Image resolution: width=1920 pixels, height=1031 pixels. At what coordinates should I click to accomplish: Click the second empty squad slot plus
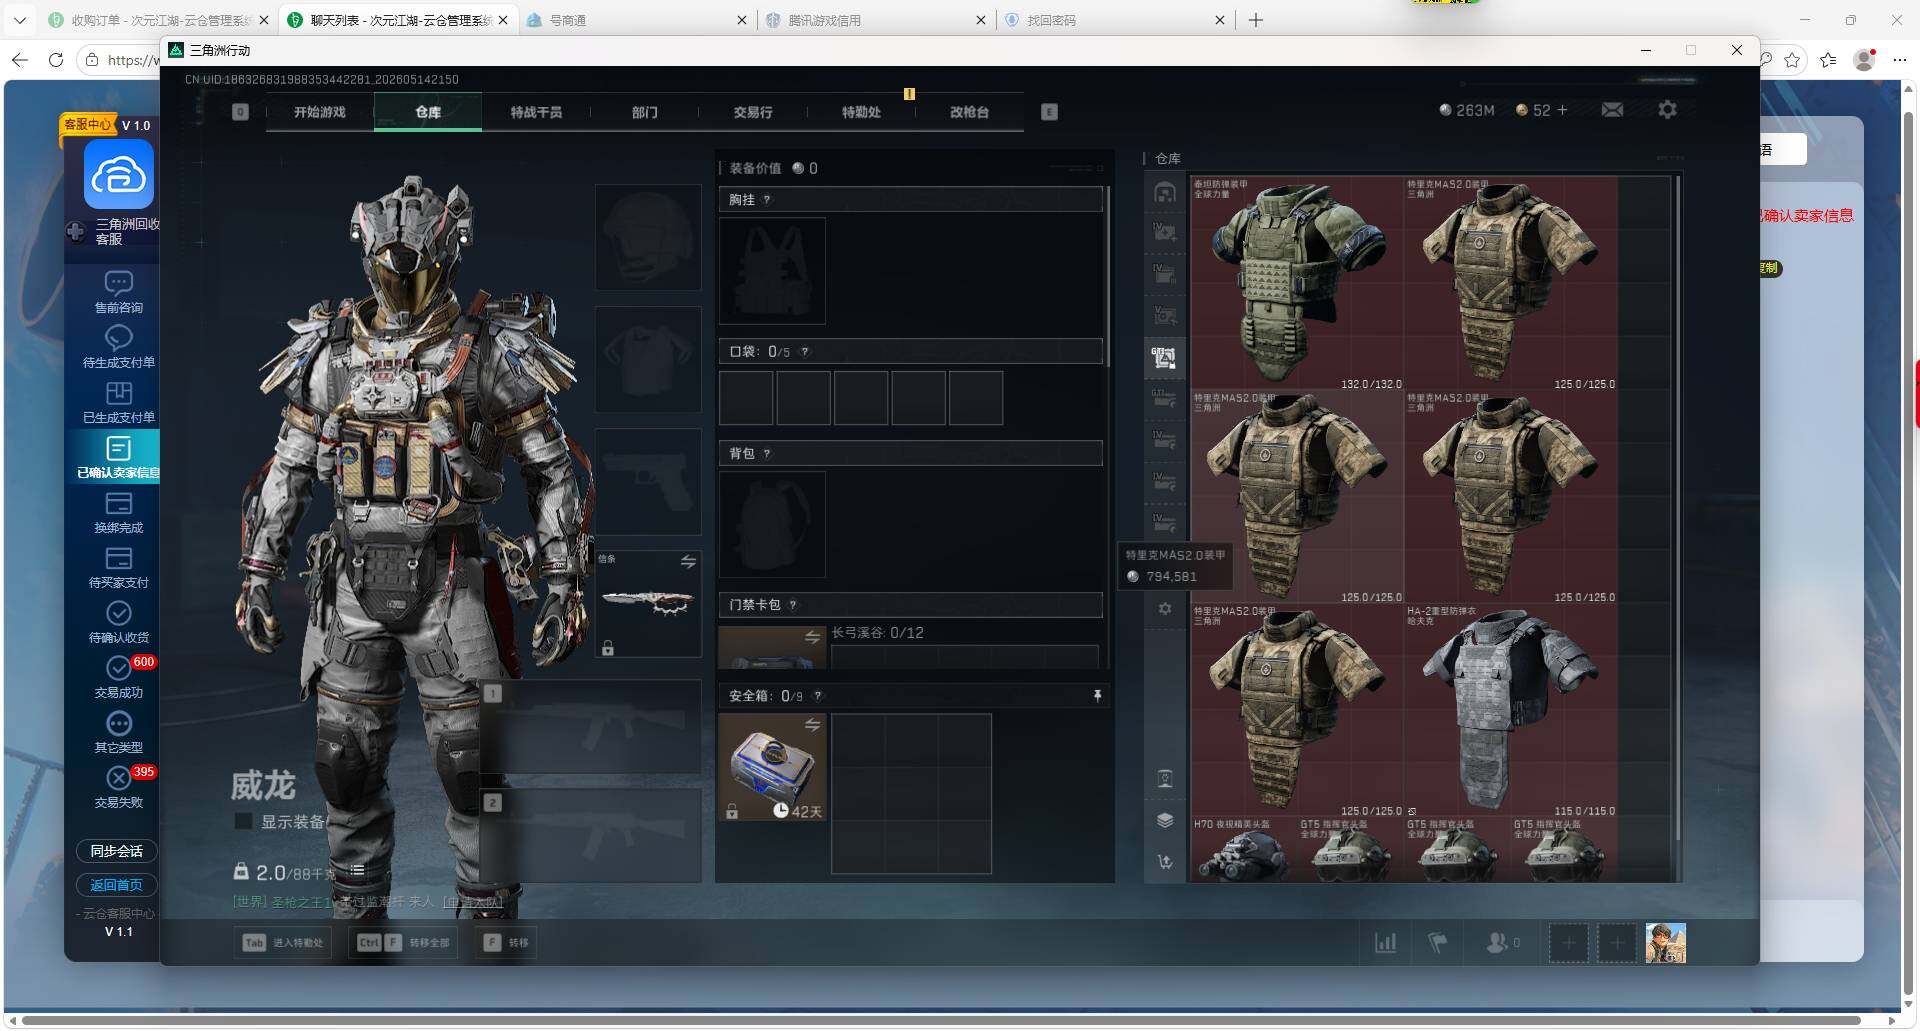(1616, 943)
